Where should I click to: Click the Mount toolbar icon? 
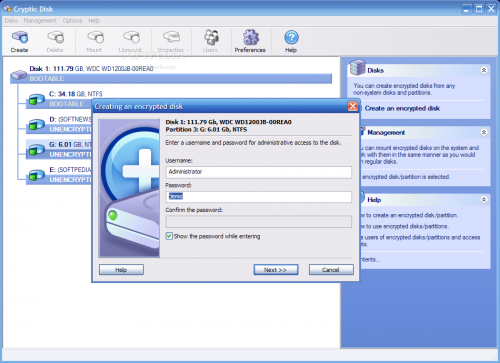tap(95, 37)
